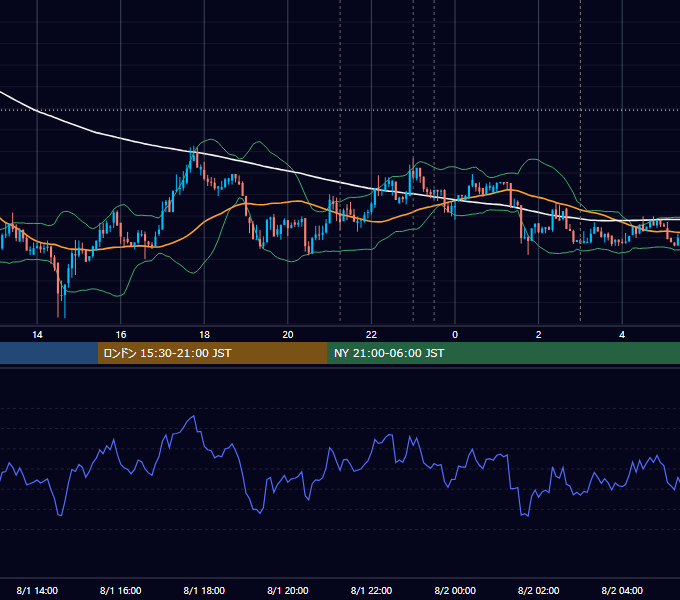Click the 8/2 00:00 timestamp label
680x600 pixels.
coord(455,590)
